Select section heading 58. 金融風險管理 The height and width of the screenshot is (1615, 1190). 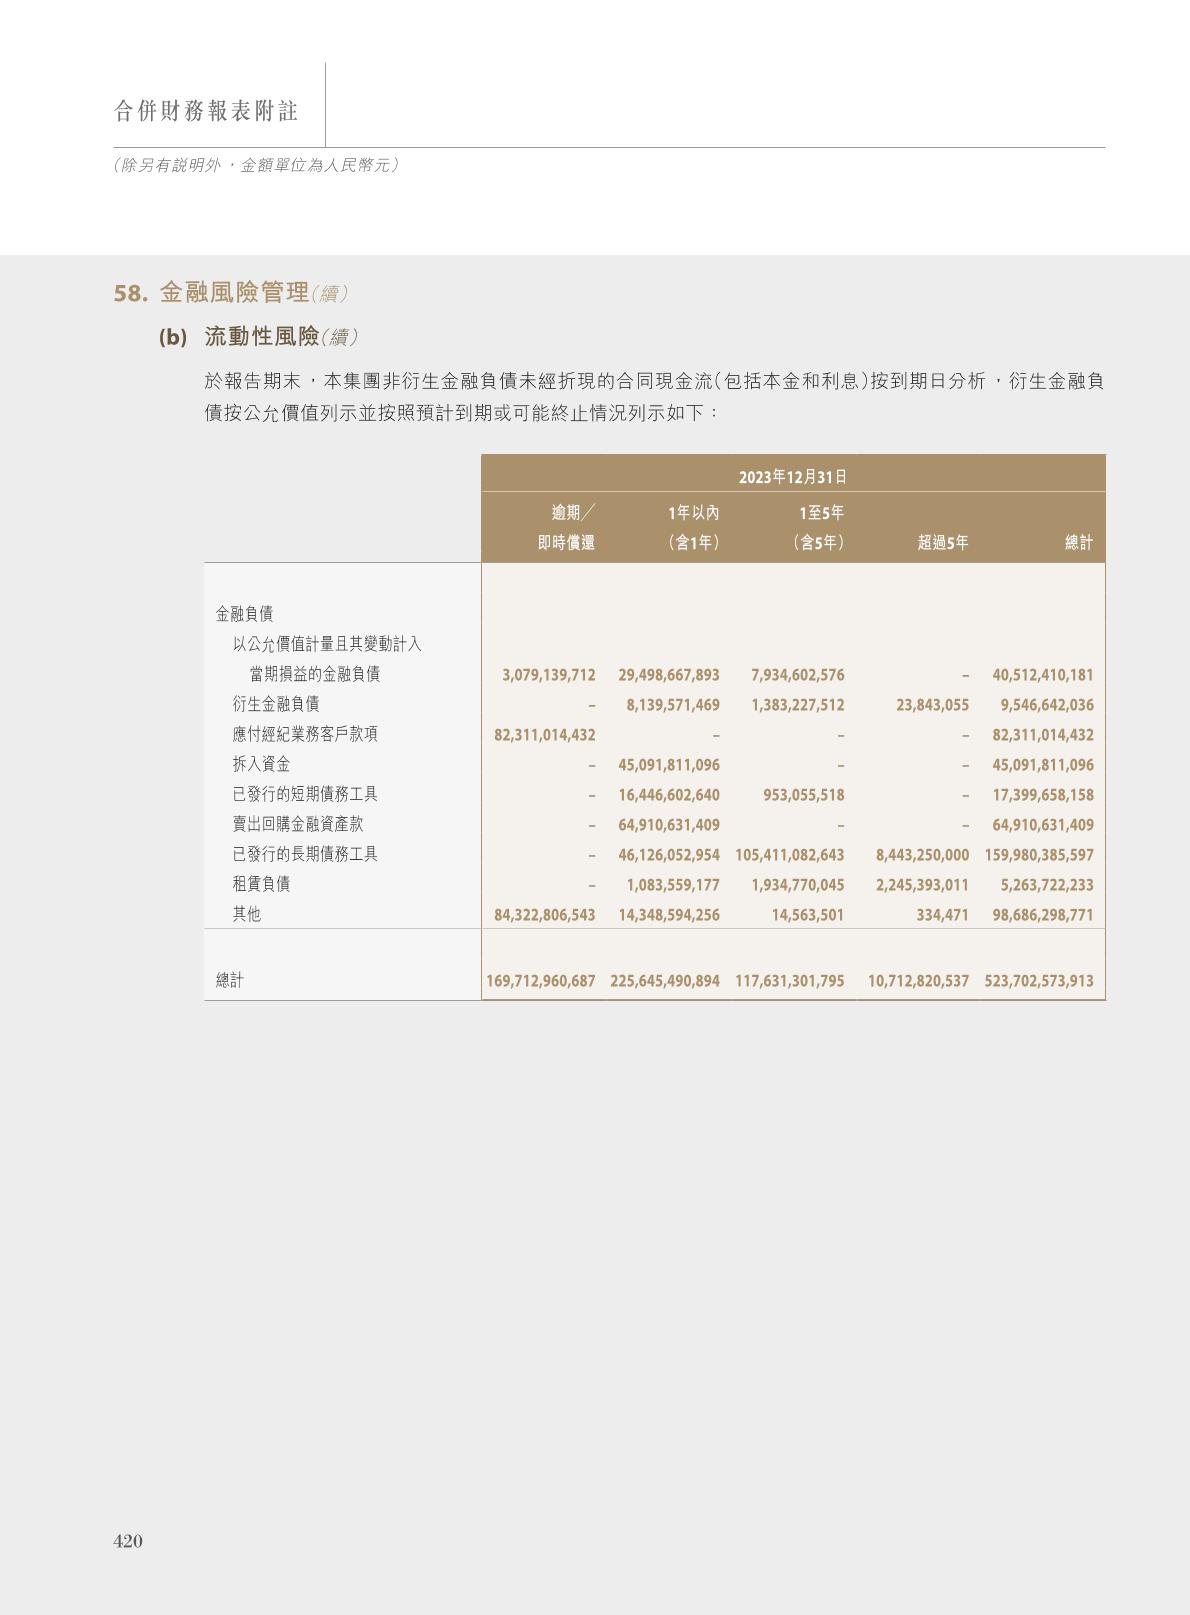click(x=231, y=293)
